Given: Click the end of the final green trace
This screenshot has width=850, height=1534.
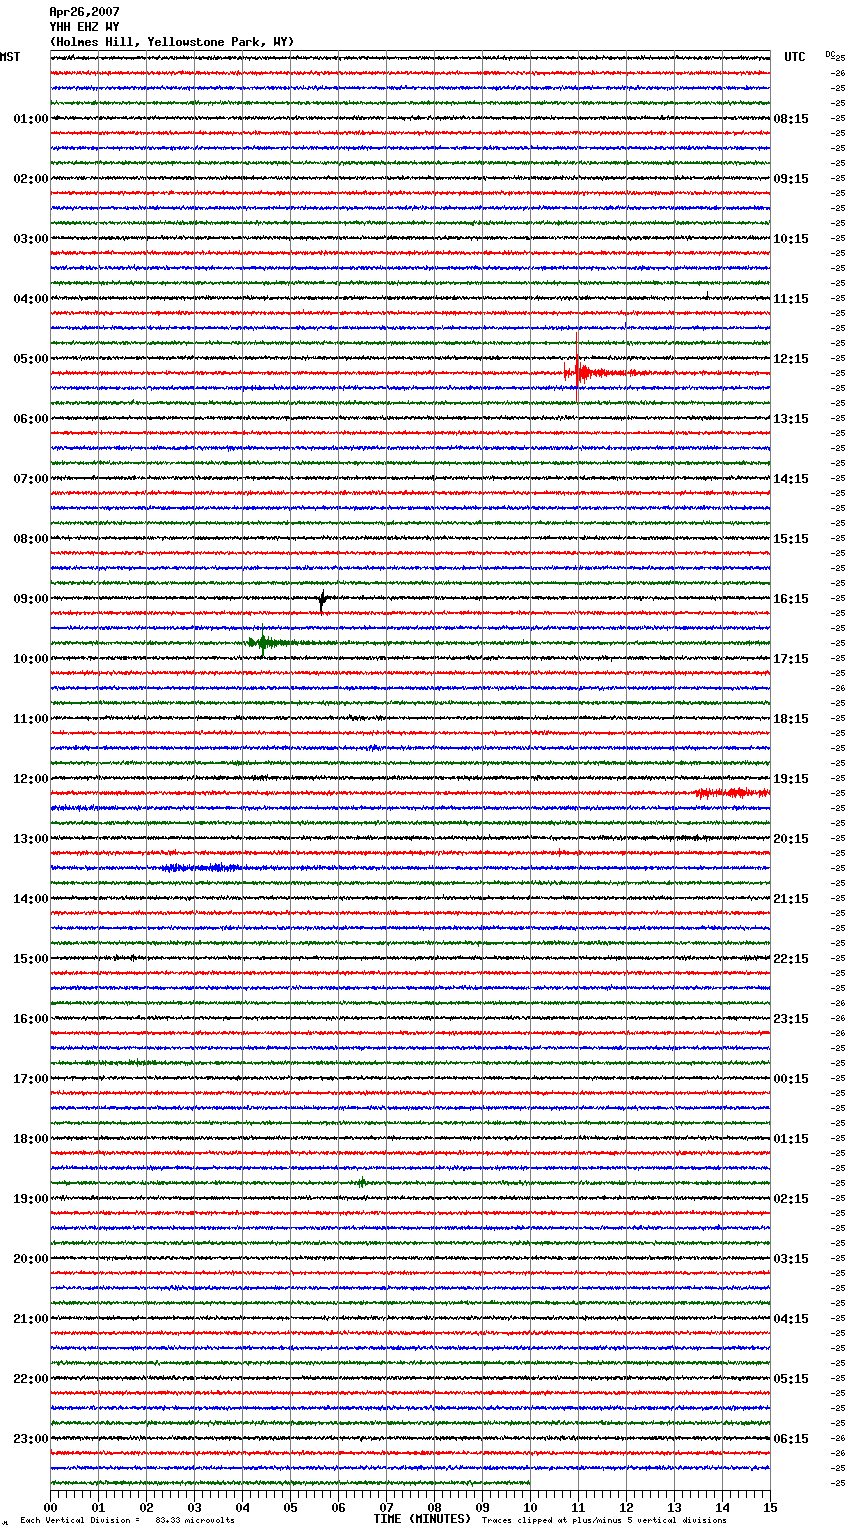Looking at the screenshot, I should (529, 1483).
